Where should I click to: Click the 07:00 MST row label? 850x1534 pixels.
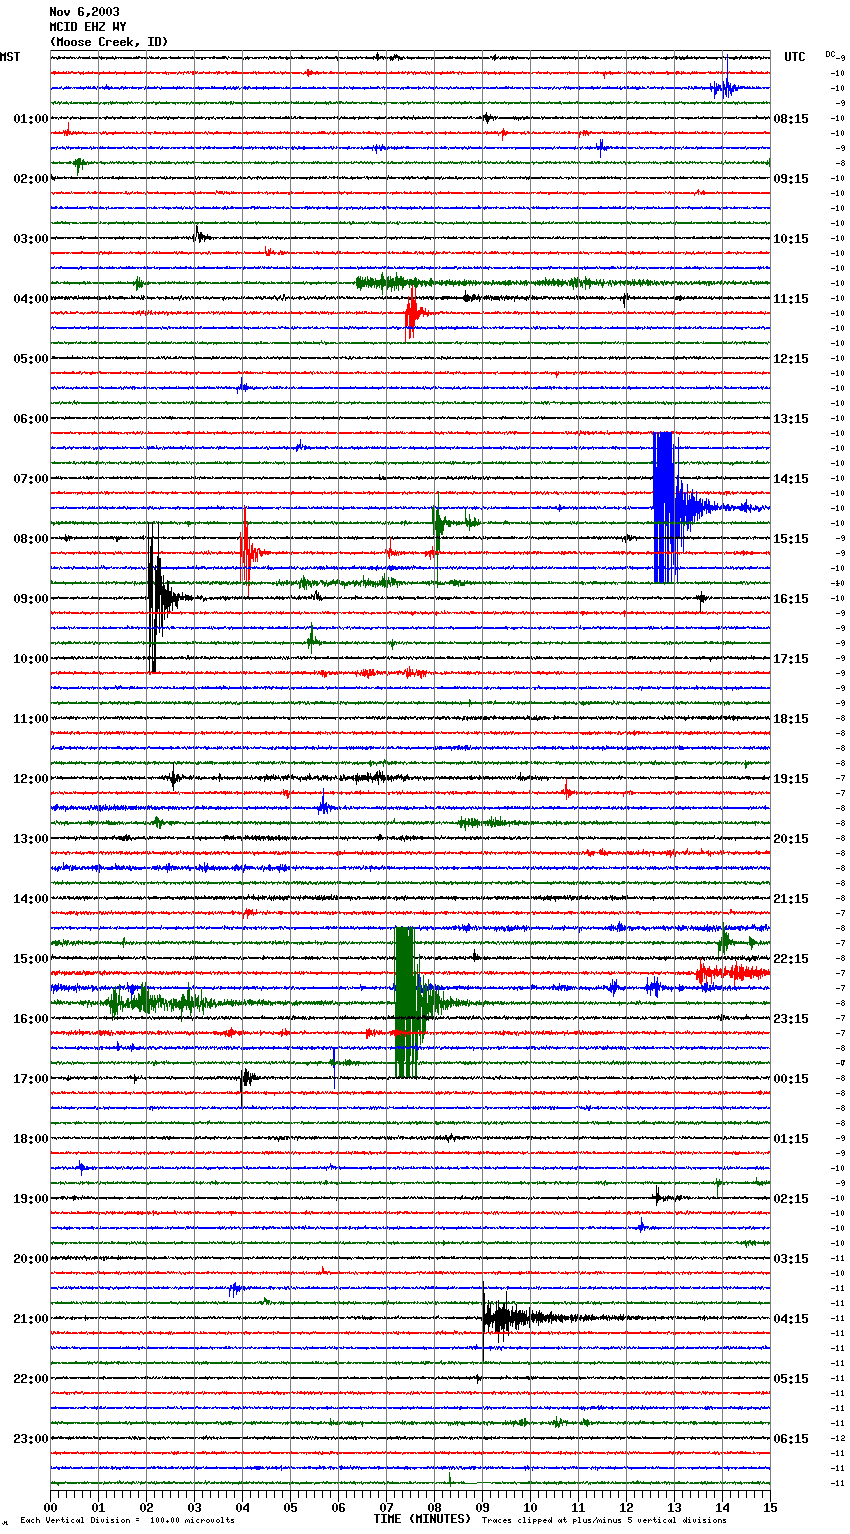point(30,479)
